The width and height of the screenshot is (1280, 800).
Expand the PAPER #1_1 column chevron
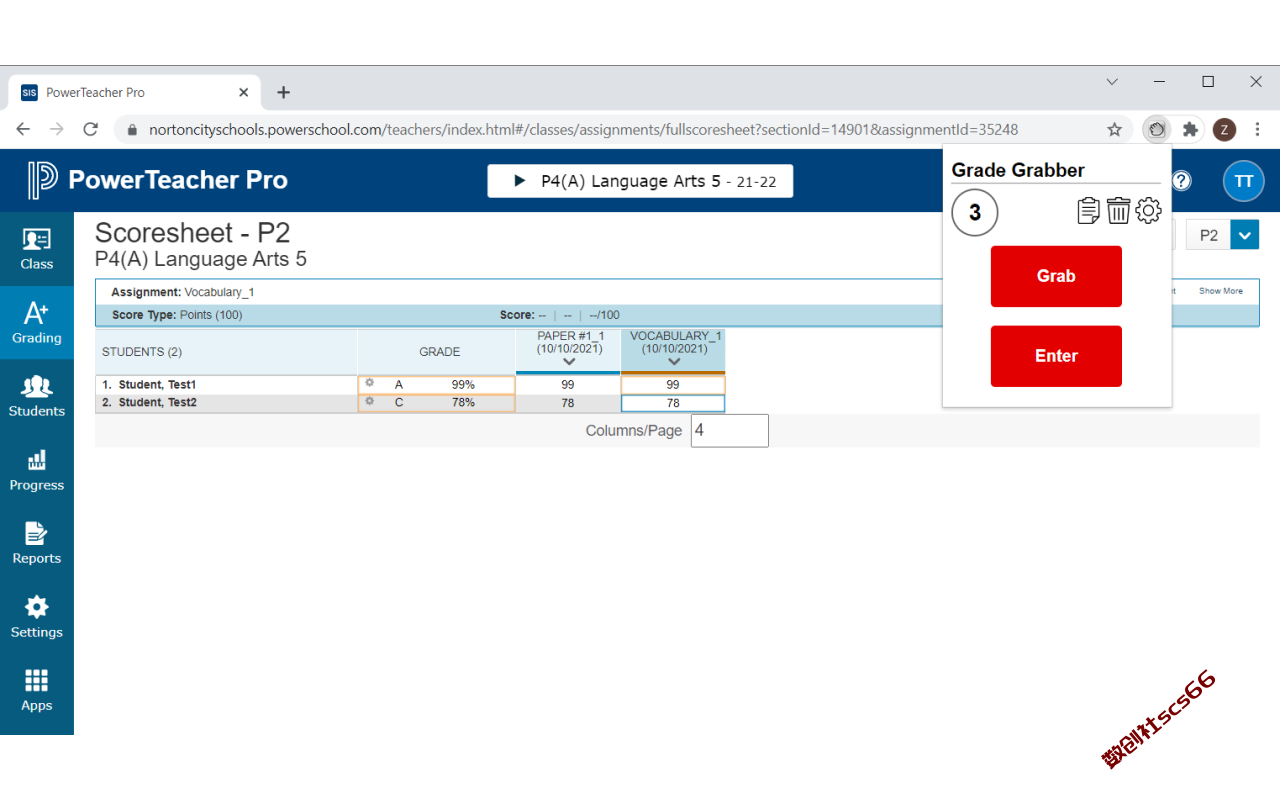tap(569, 362)
